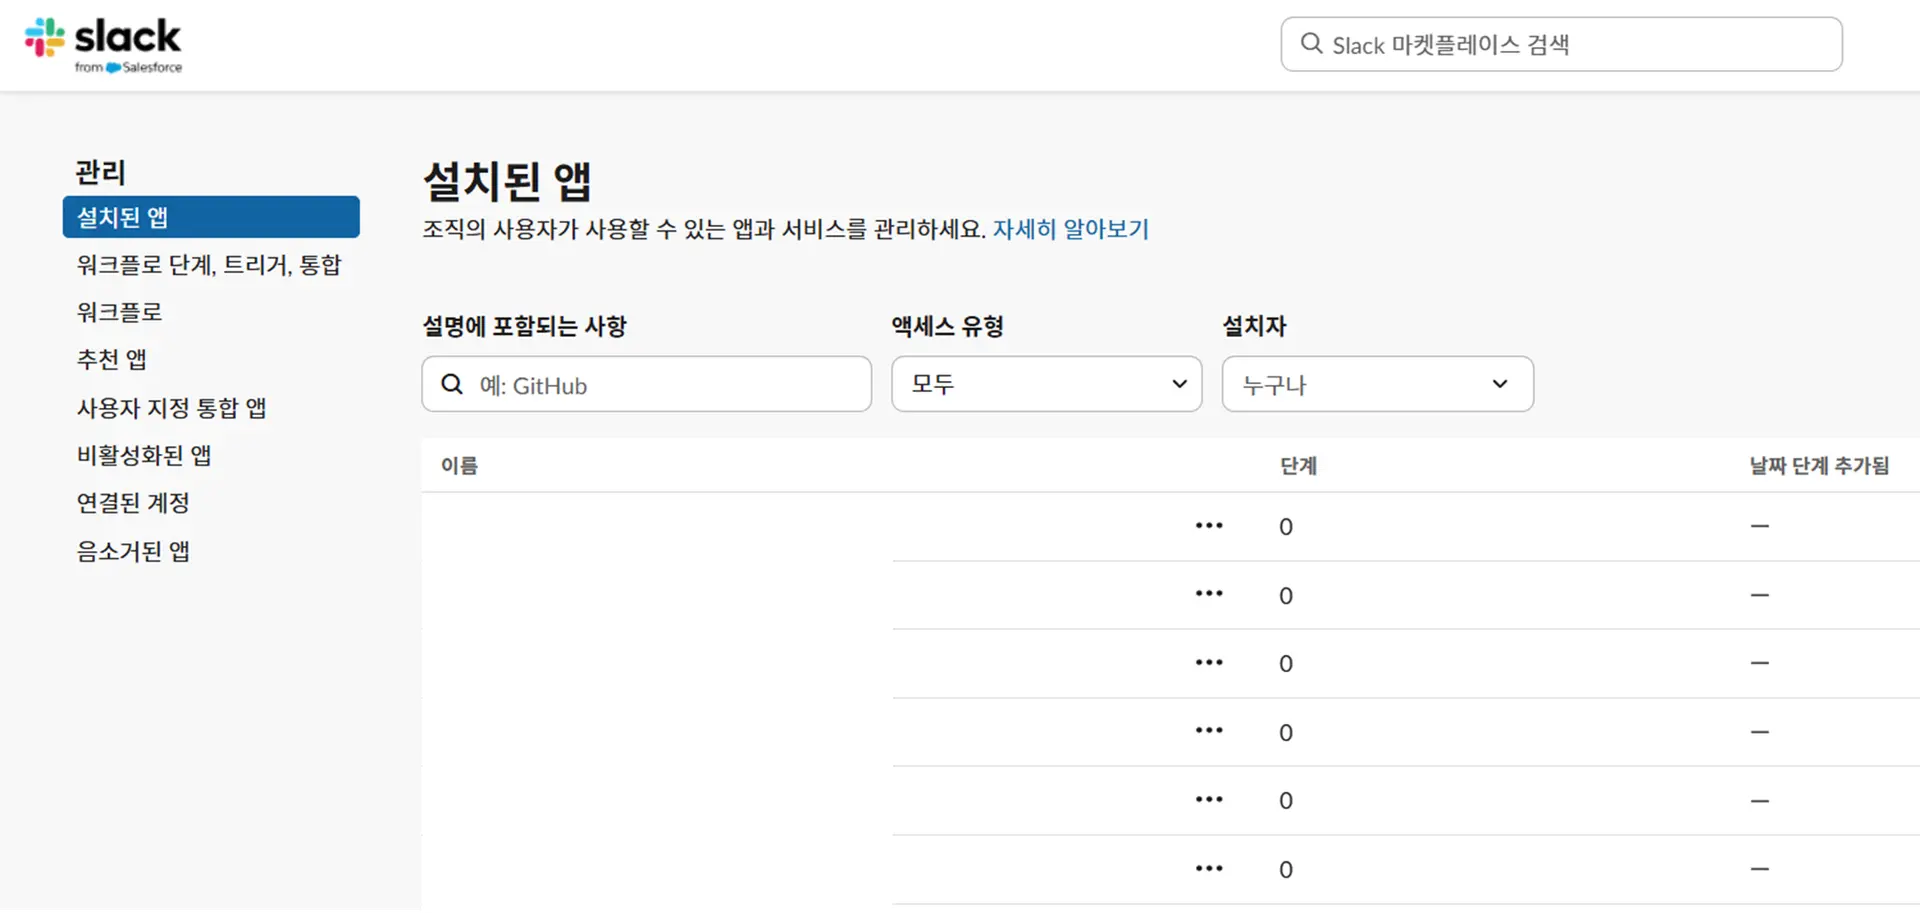Go to 워크플로 in the sidebar
Screen dimensions: 1920x913
[119, 312]
